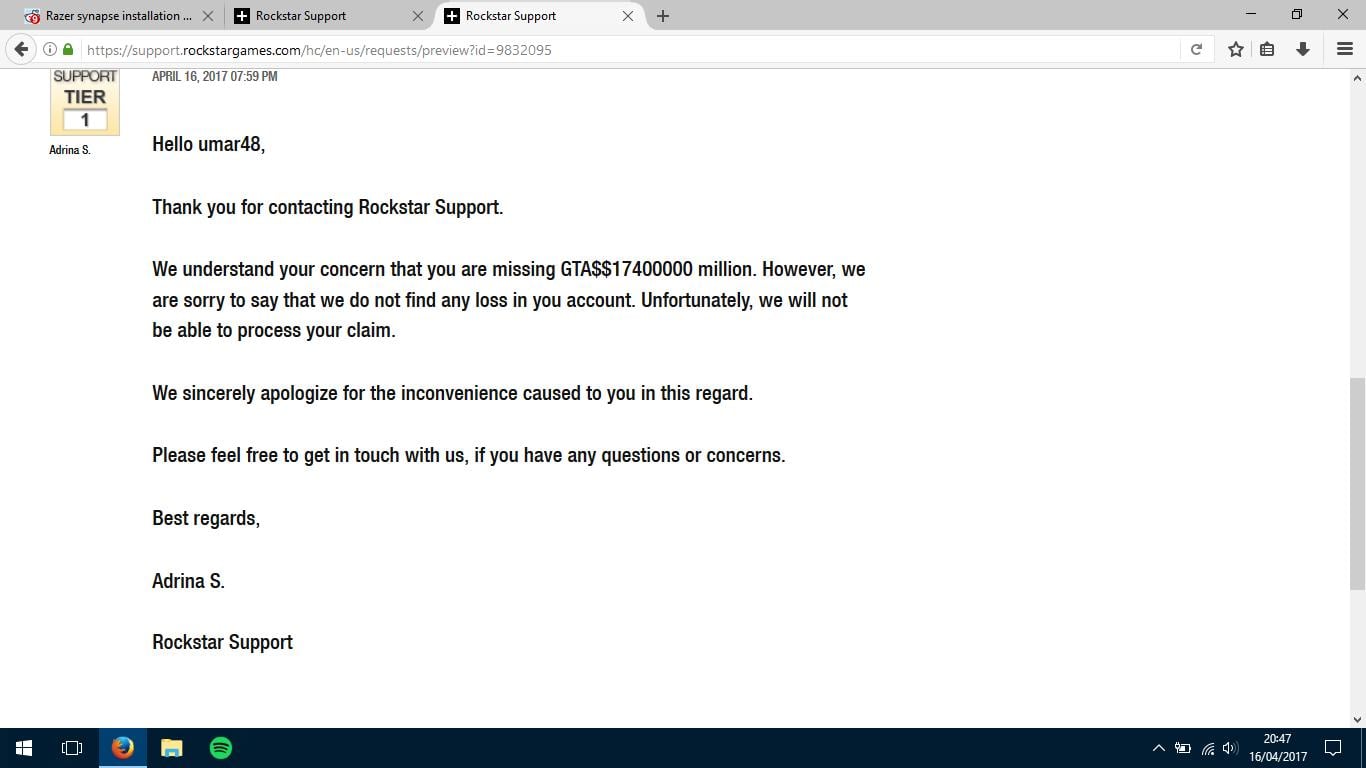Expand hidden icons in the system tray
This screenshot has height=768, width=1366.
pos(1159,747)
